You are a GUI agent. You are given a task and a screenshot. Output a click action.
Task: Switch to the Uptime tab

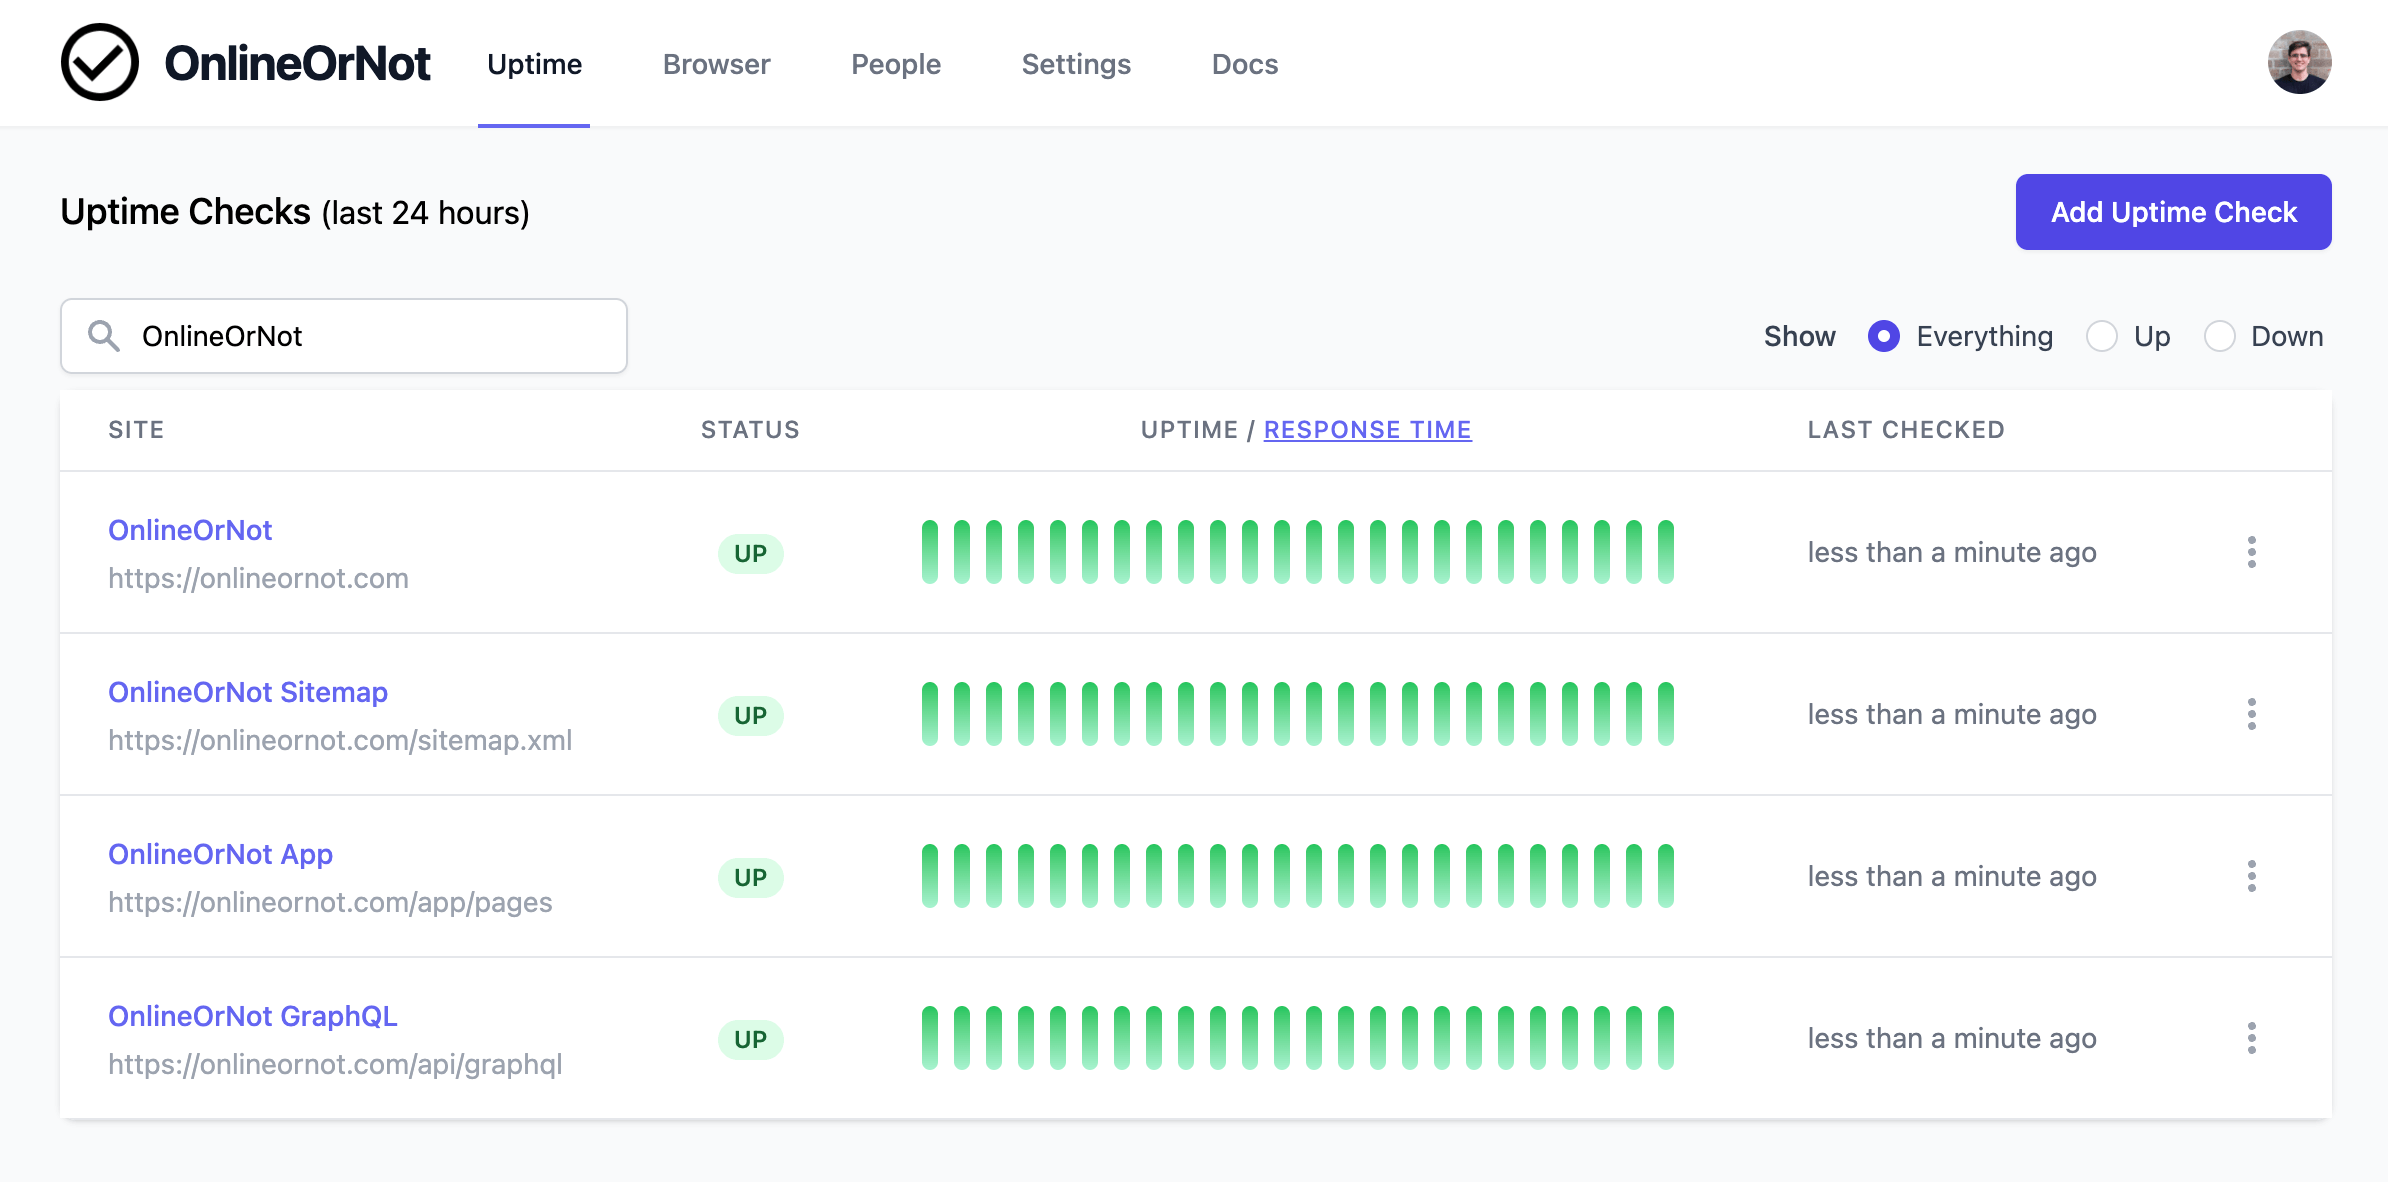[534, 64]
